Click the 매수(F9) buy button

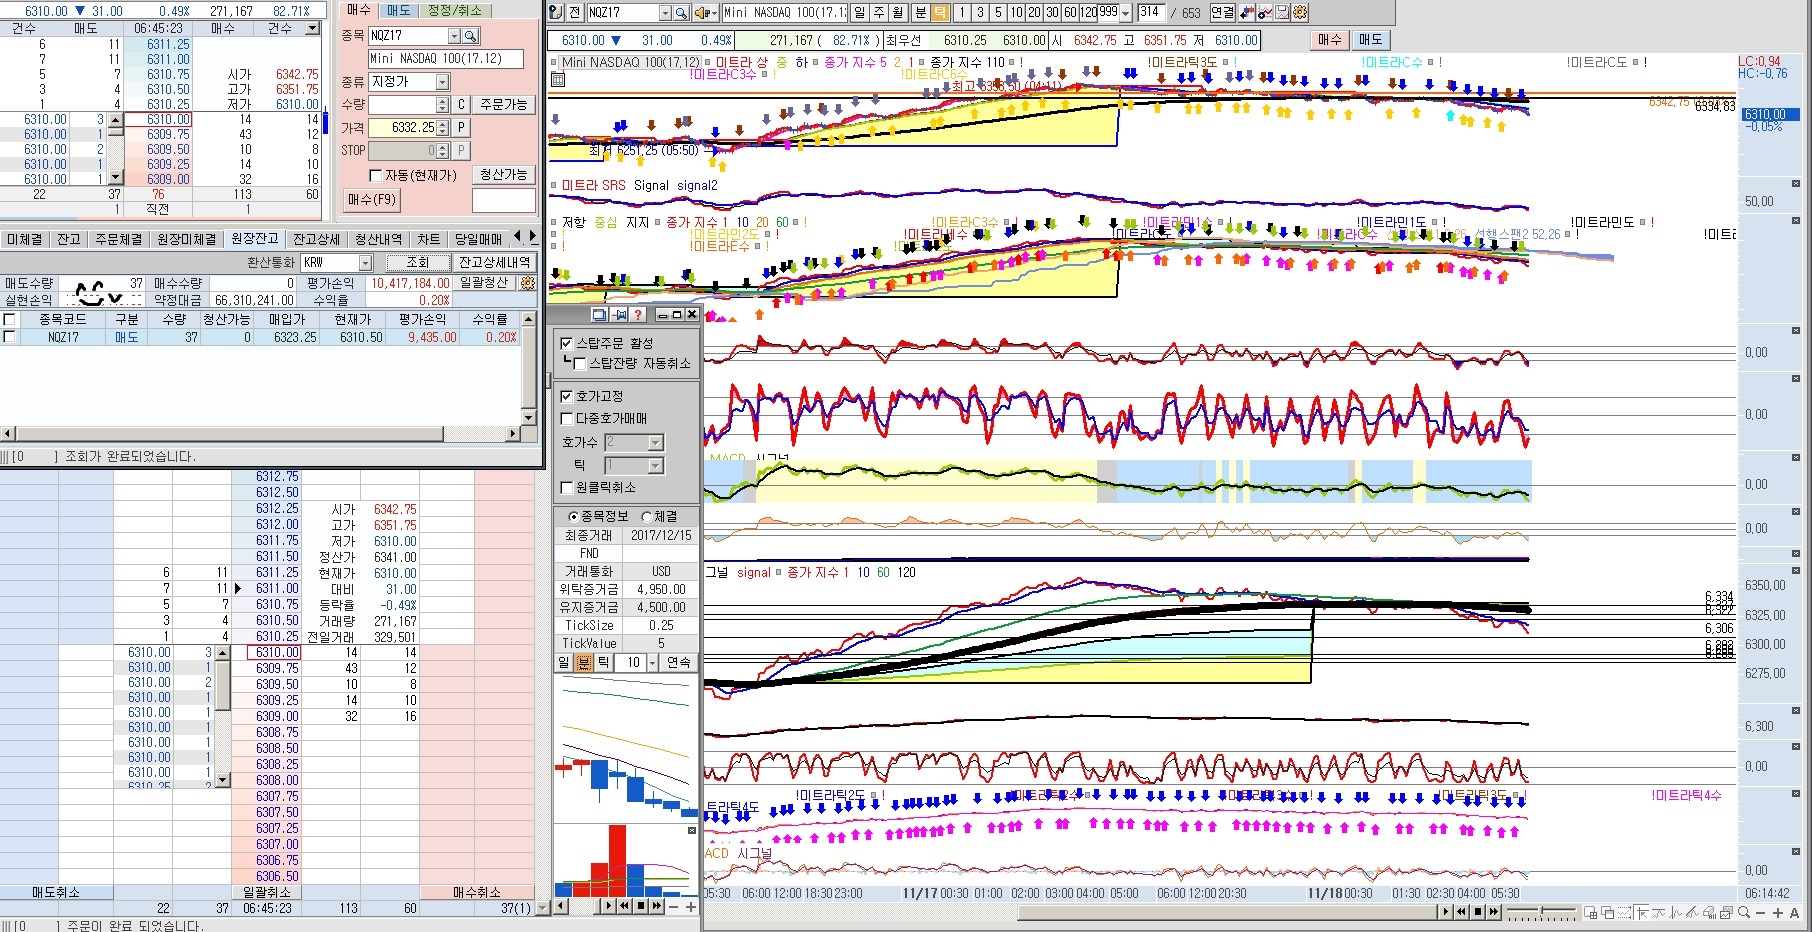pyautogui.click(x=372, y=200)
